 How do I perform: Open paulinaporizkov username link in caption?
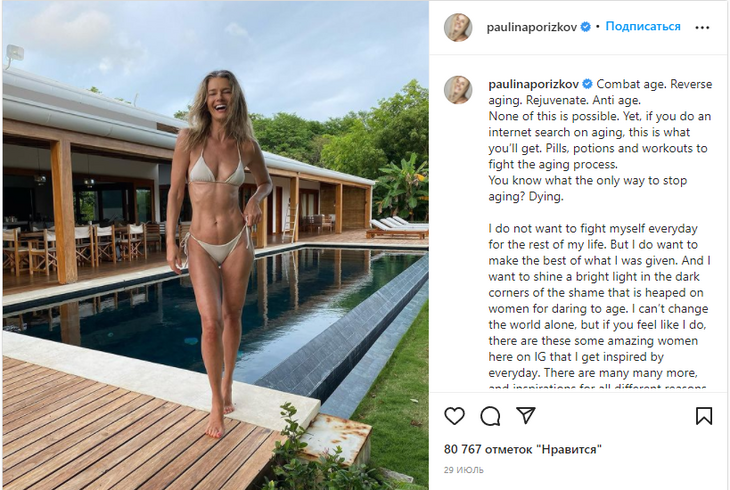[534, 84]
